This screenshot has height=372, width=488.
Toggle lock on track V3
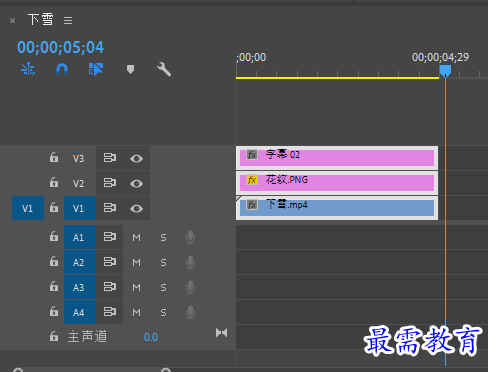(x=54, y=157)
